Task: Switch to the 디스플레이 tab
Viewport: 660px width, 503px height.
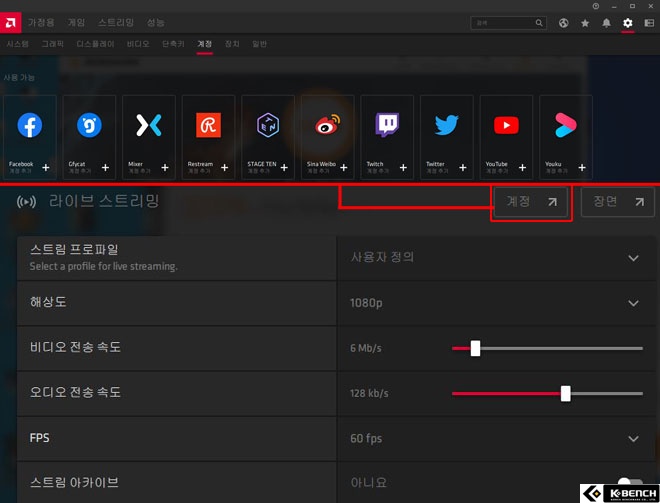Action: 95,44
